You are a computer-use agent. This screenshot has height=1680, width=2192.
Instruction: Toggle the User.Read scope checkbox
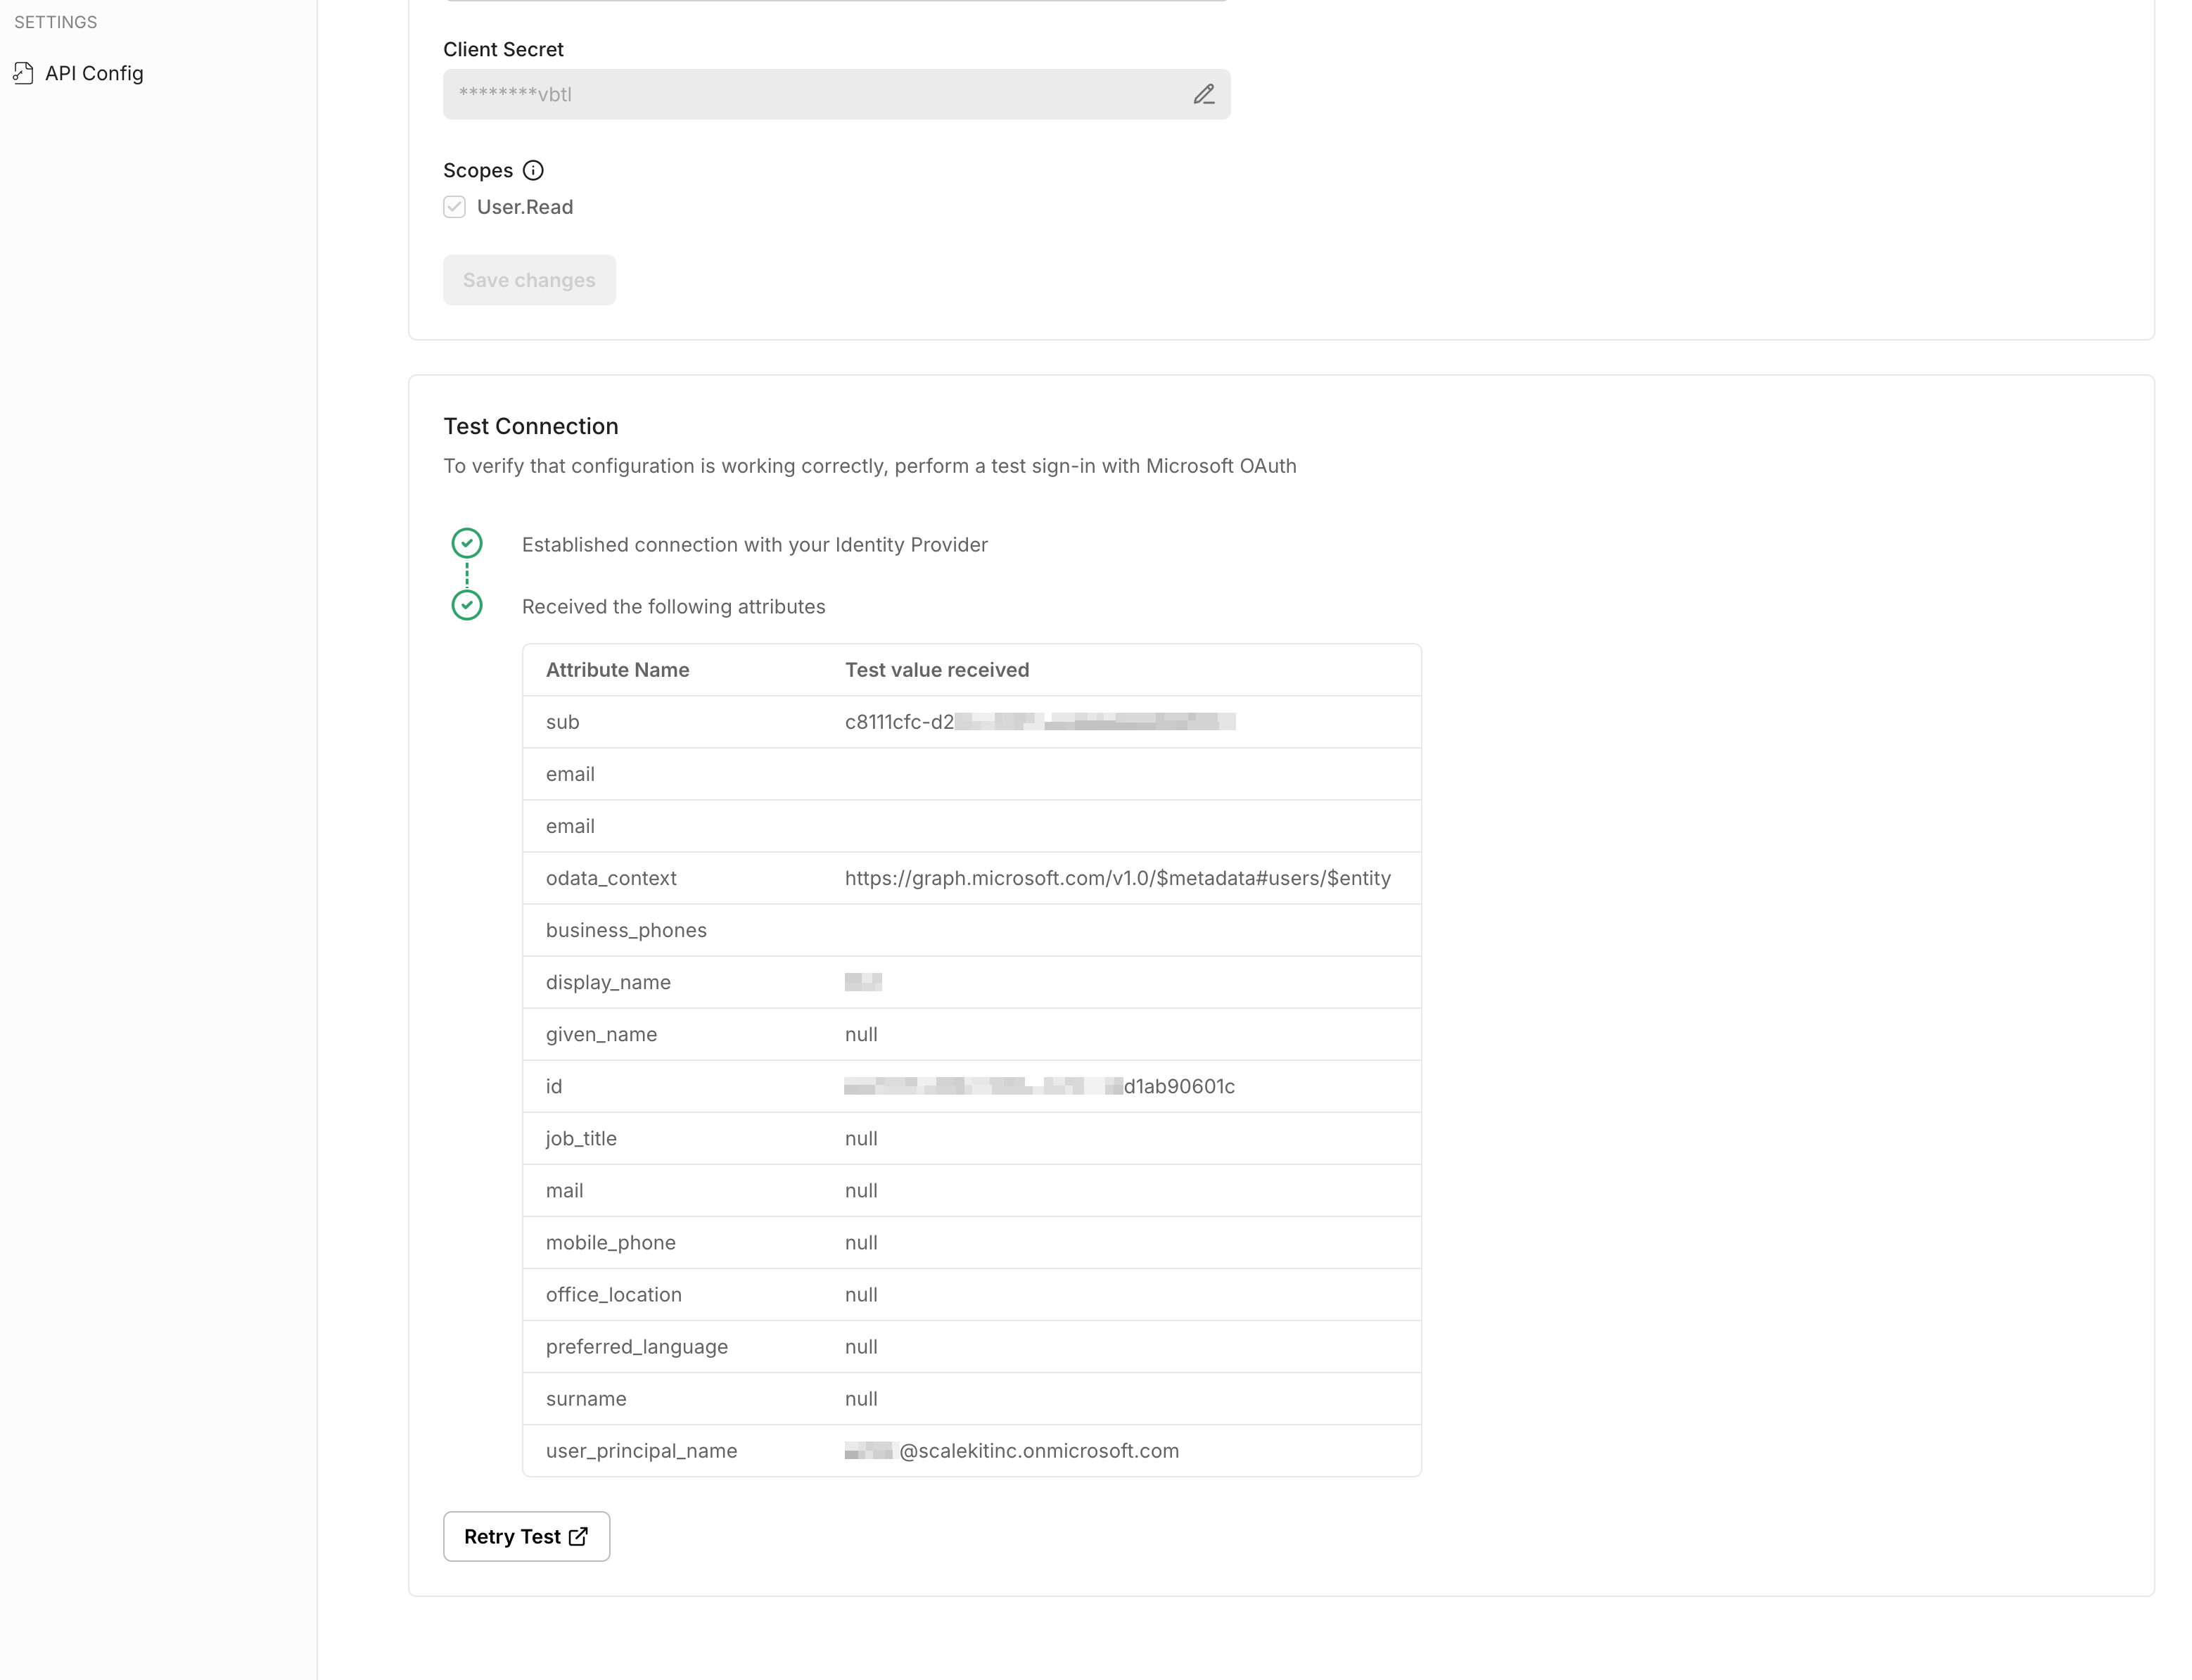pyautogui.click(x=454, y=207)
